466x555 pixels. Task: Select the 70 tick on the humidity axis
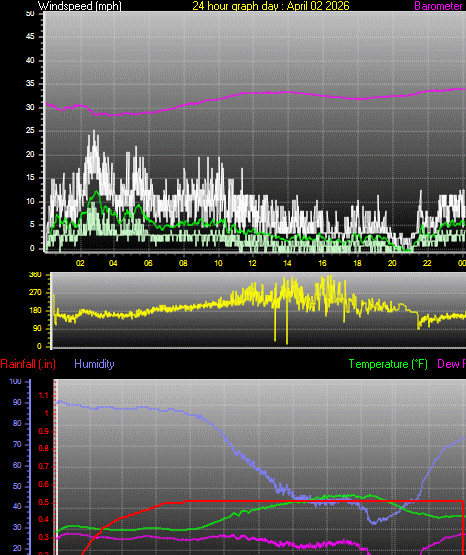click(x=17, y=444)
